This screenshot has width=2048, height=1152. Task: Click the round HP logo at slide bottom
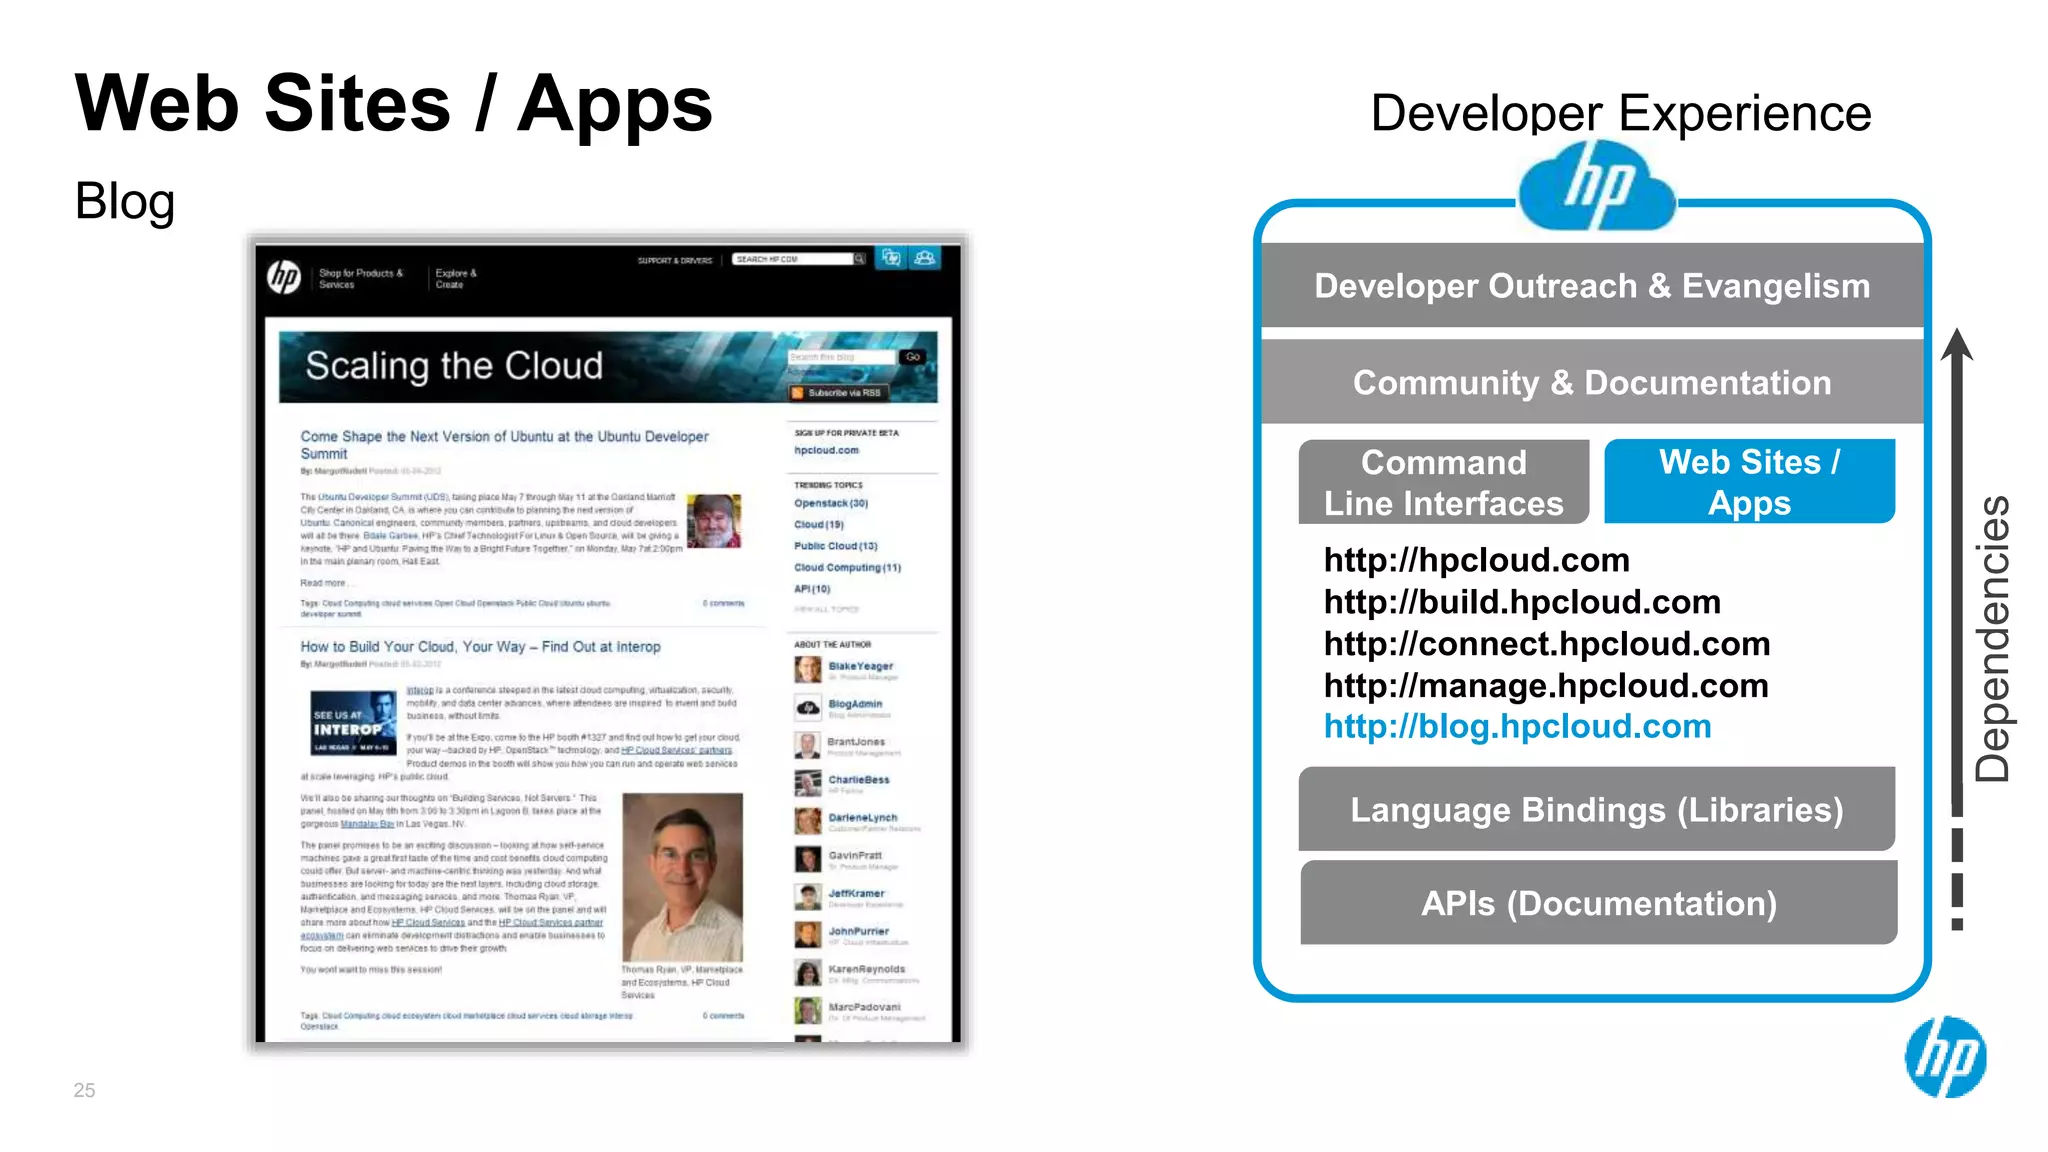(1945, 1057)
